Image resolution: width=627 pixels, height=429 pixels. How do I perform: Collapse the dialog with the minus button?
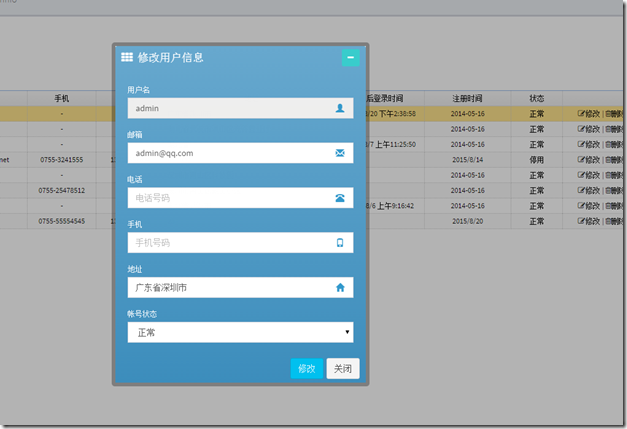(350, 58)
